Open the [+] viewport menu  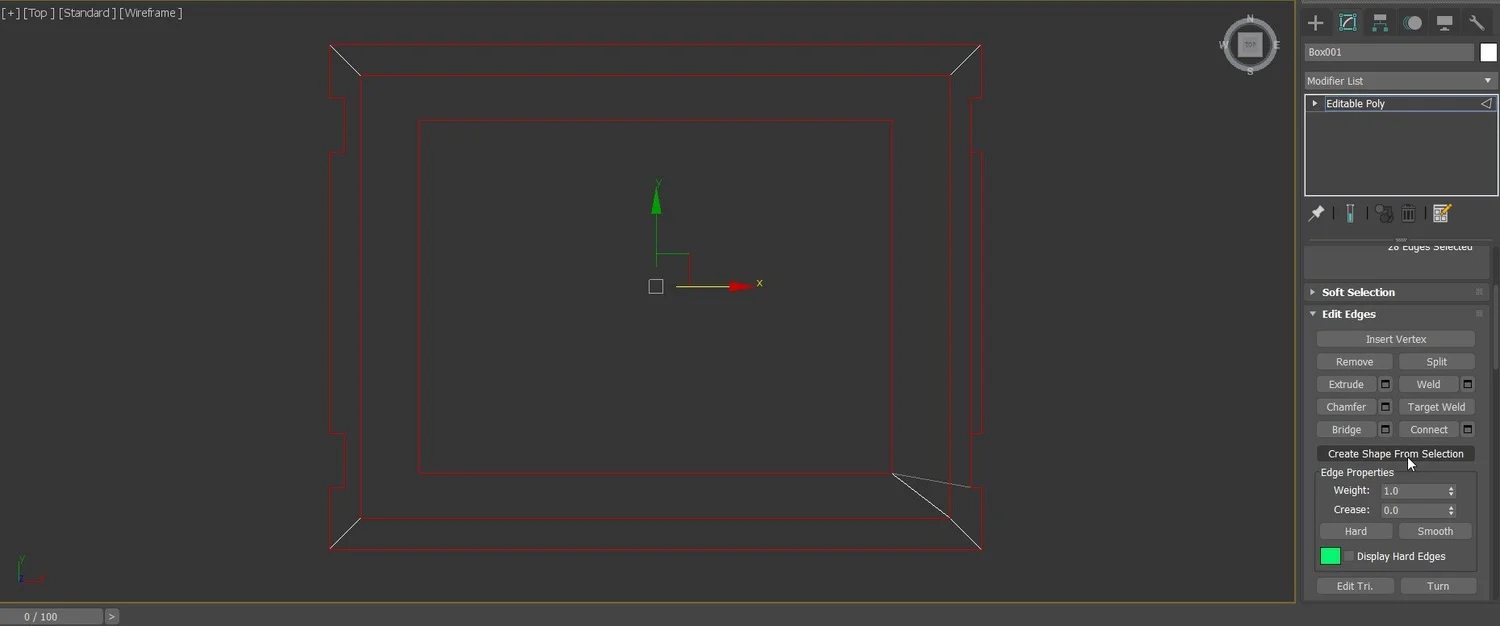[10, 13]
